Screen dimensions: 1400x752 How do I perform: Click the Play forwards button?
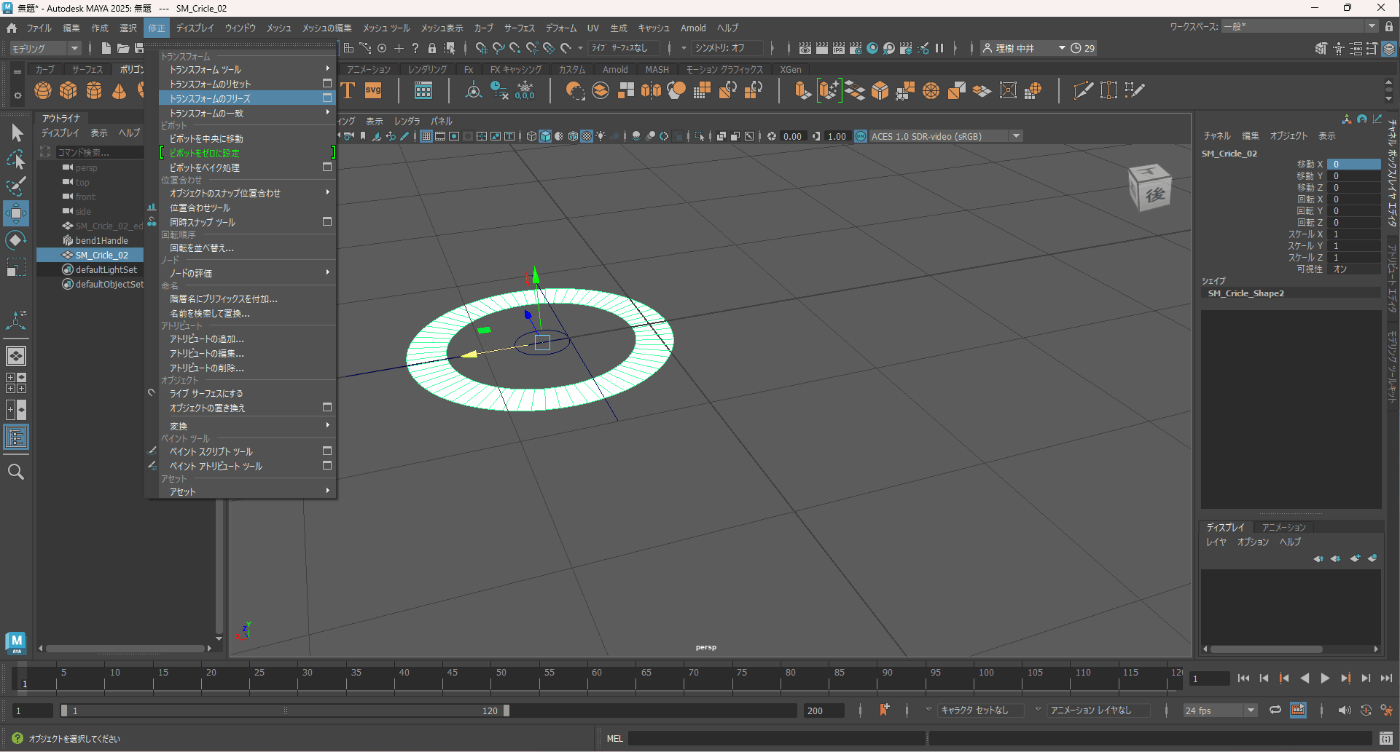tap(1325, 678)
